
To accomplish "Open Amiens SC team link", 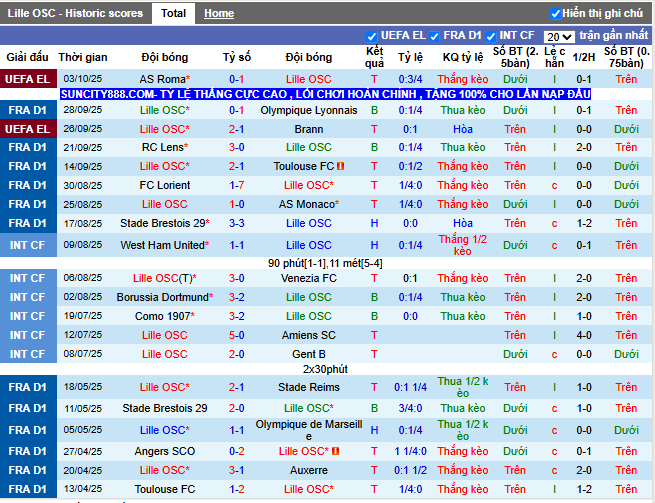I will coord(309,335).
